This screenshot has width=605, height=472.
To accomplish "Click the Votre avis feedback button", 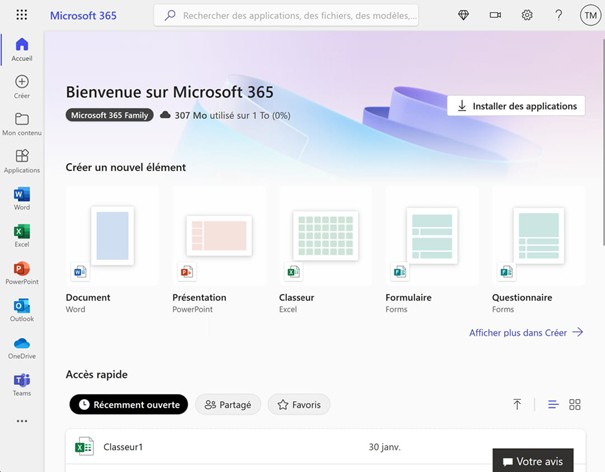I will (x=533, y=461).
